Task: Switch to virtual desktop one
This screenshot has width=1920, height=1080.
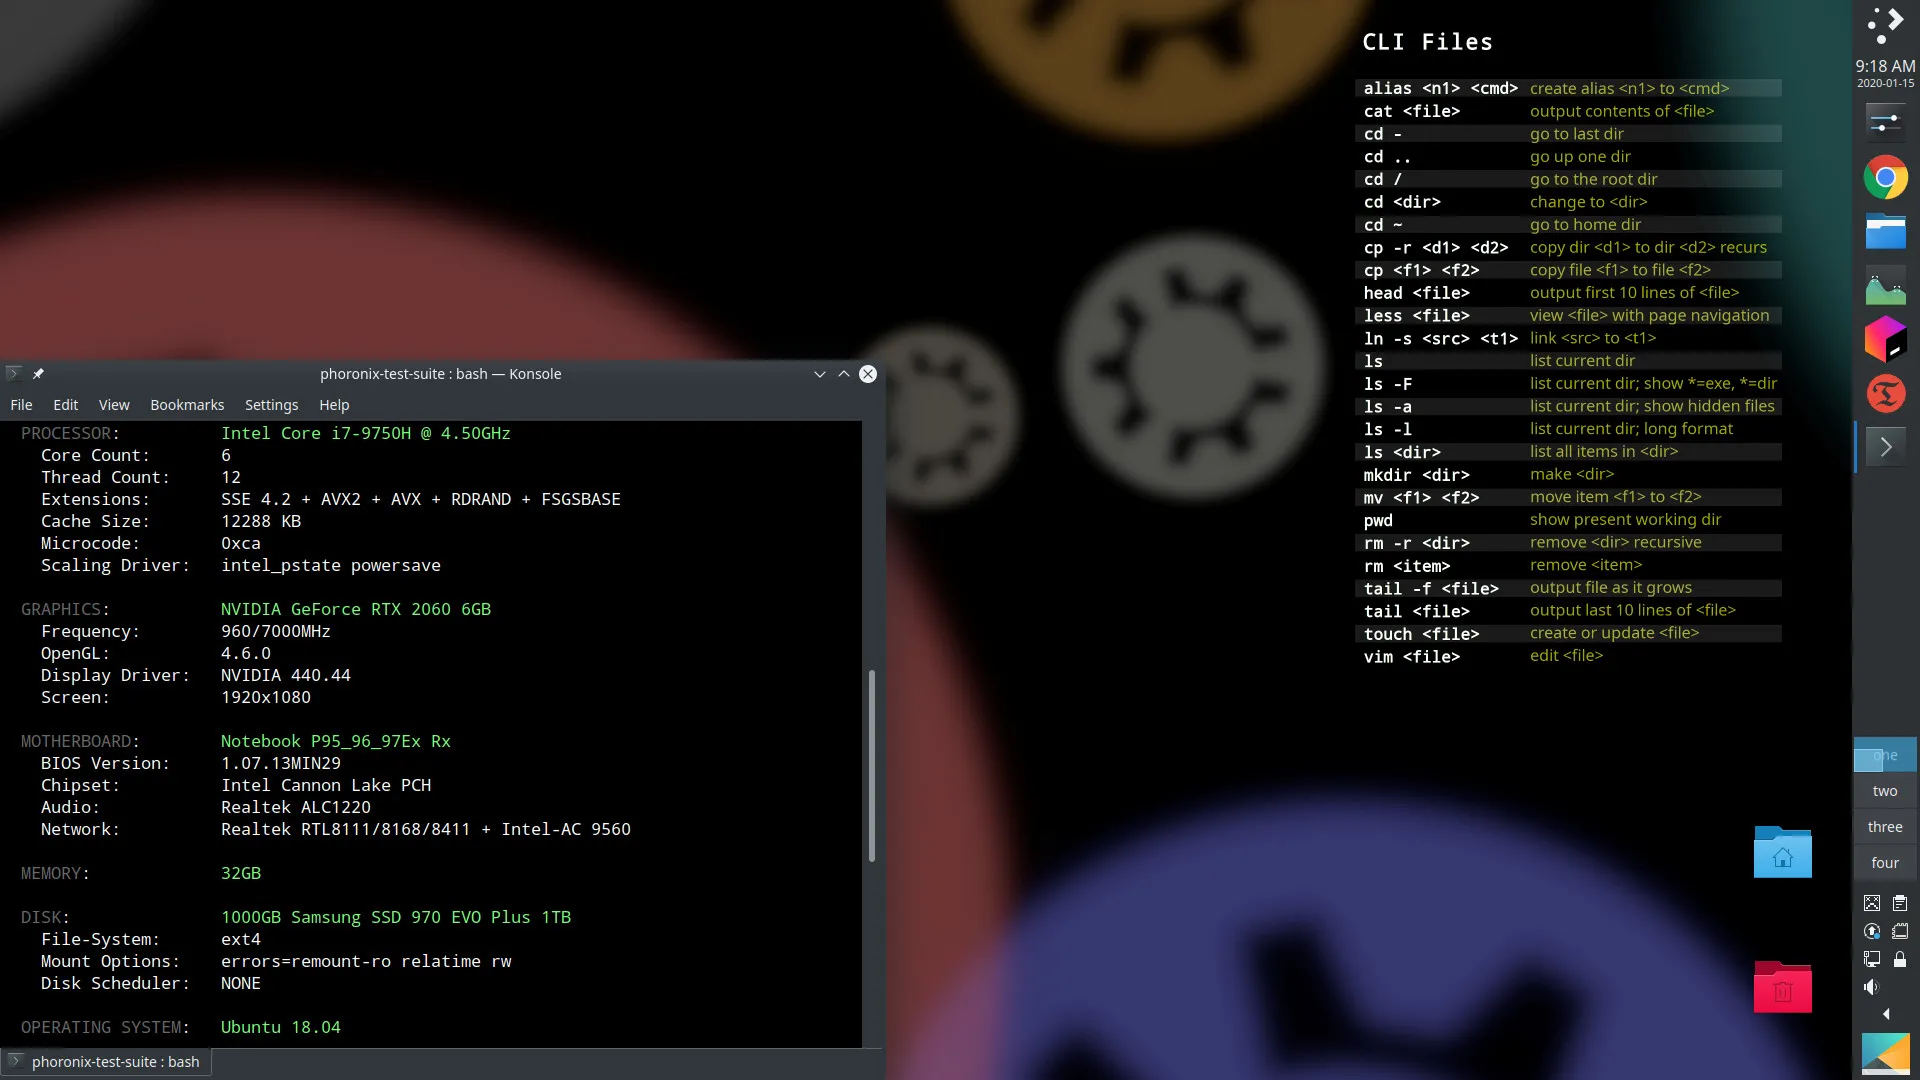Action: [x=1885, y=755]
